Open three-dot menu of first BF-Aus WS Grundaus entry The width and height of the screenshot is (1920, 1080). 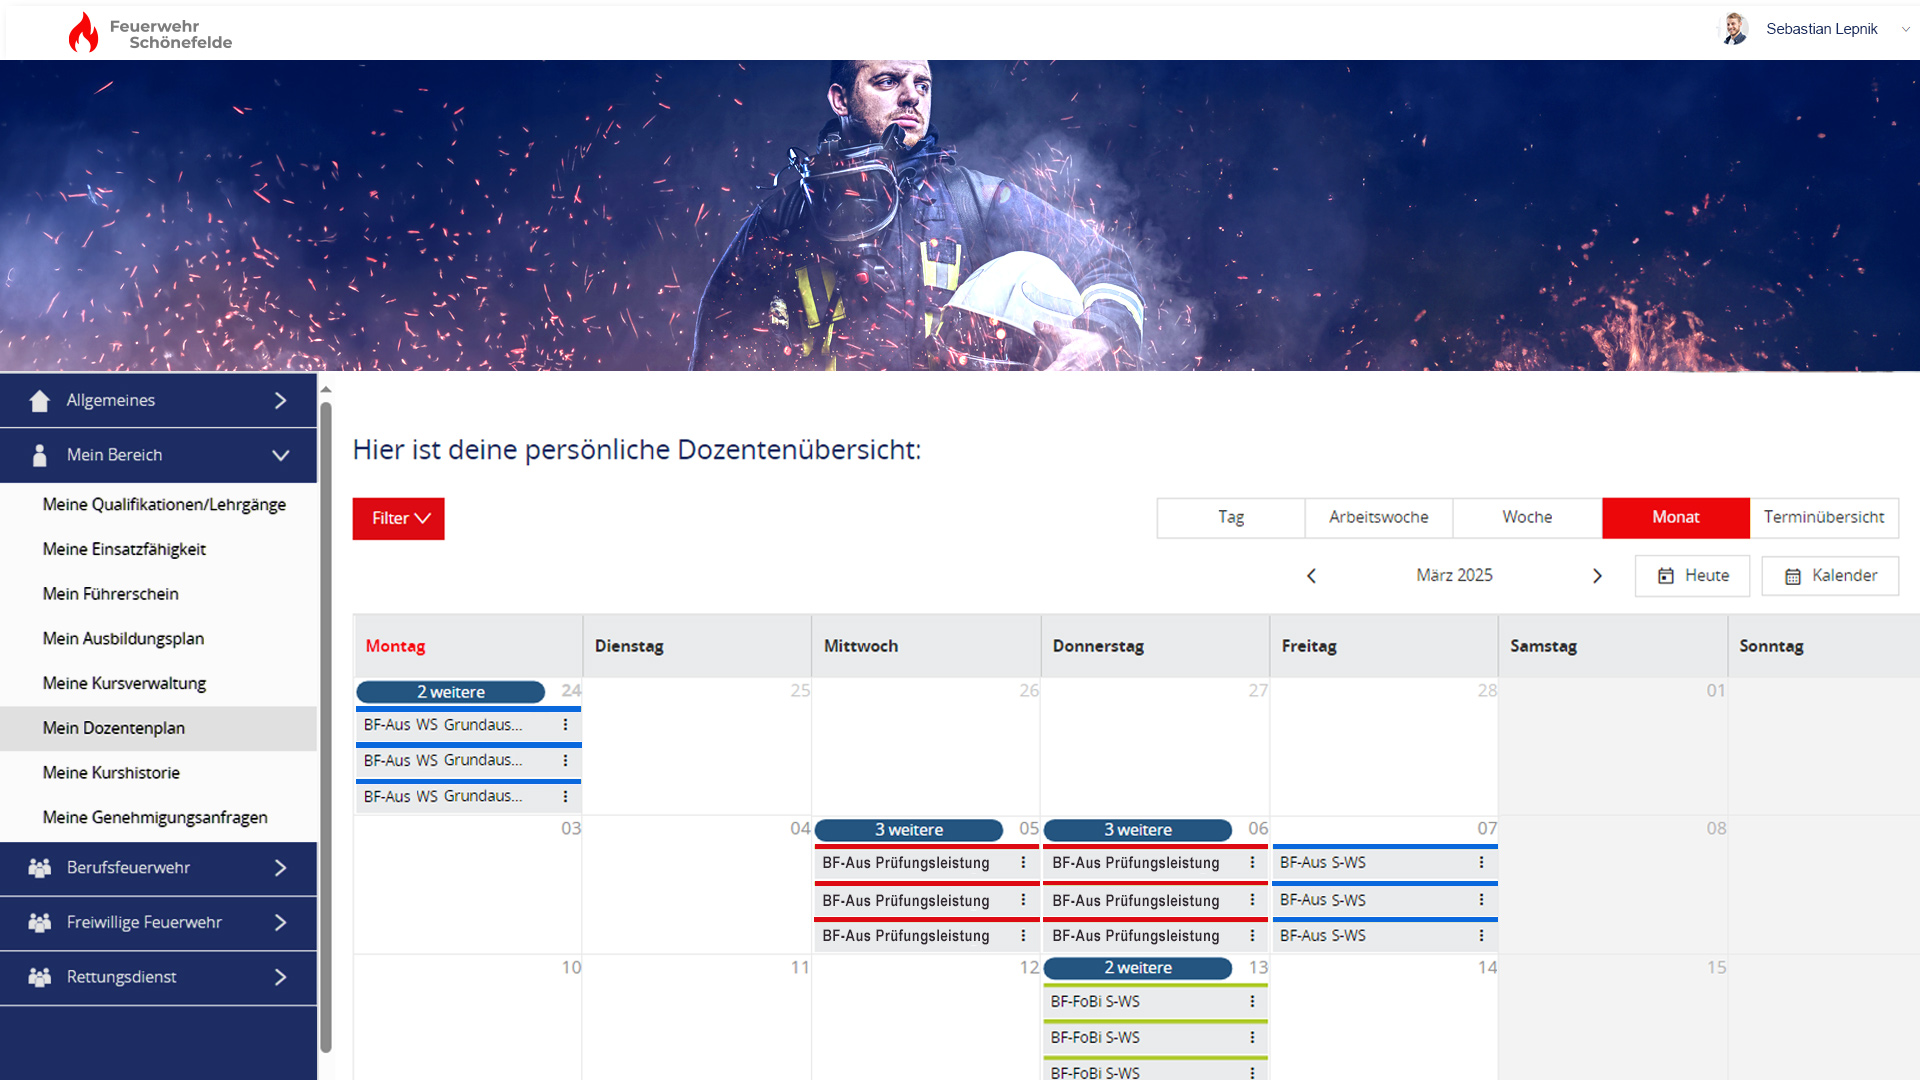pyautogui.click(x=565, y=725)
